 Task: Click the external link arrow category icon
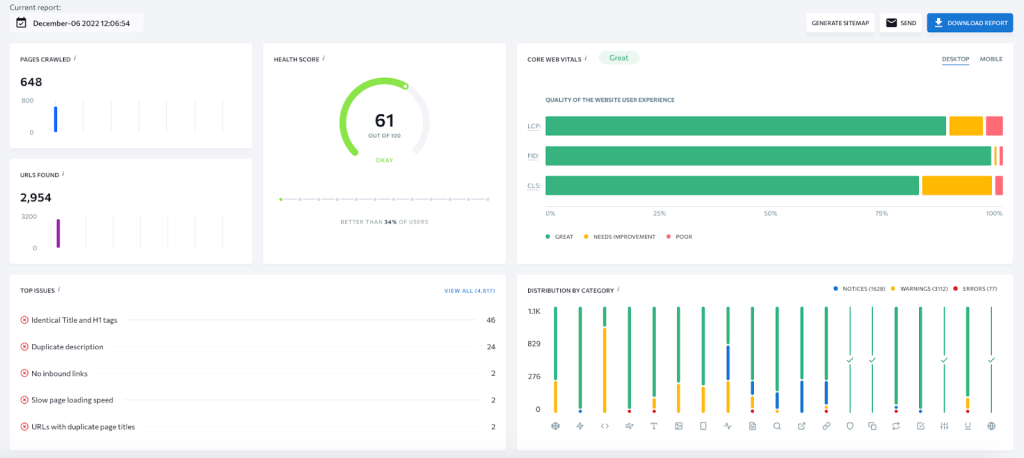802,426
